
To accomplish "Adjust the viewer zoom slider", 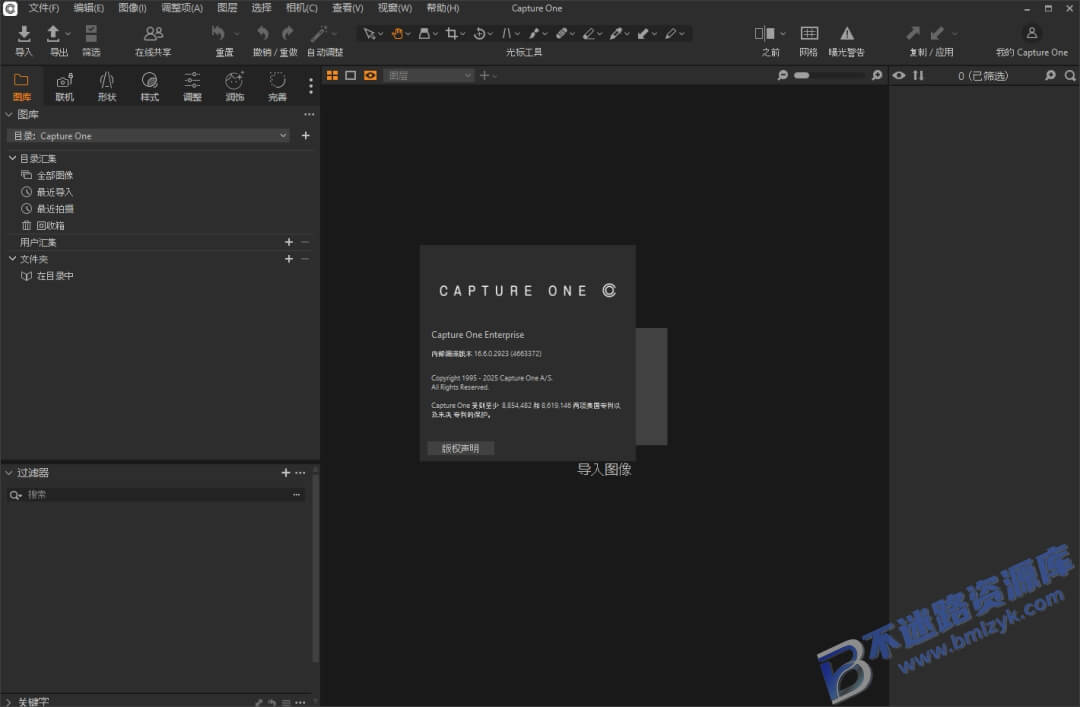I will point(829,75).
